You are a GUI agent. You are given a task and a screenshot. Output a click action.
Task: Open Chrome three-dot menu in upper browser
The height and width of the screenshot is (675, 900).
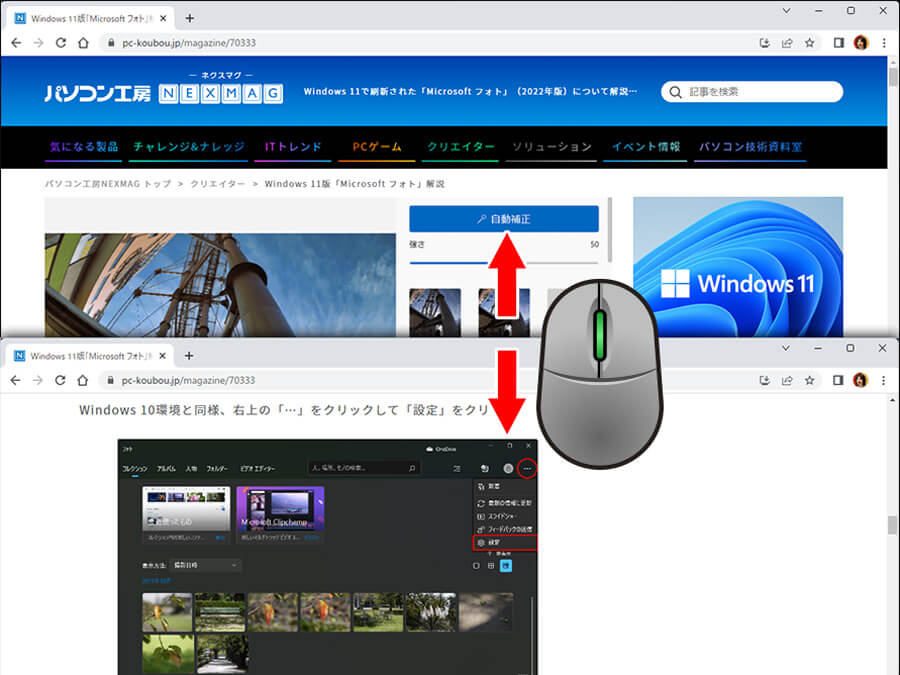[x=884, y=42]
